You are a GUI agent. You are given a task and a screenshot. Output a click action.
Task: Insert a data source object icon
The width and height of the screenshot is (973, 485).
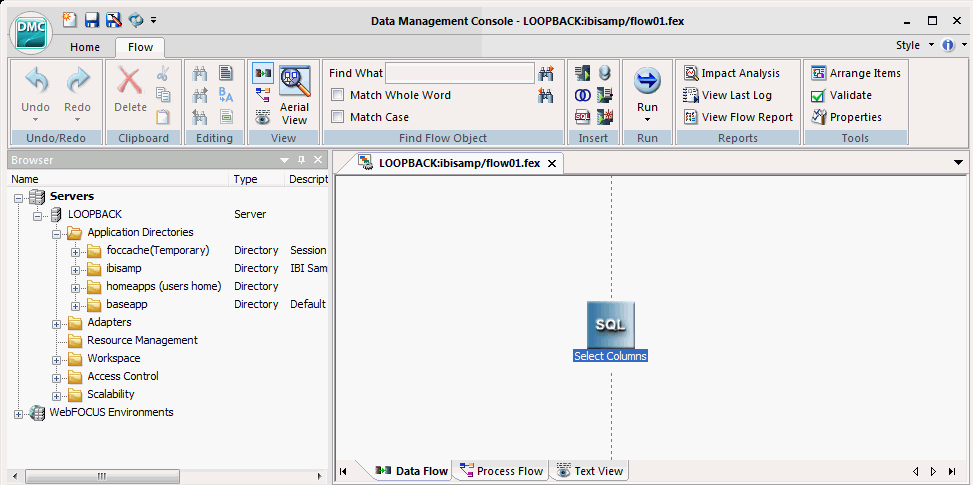[x=583, y=73]
